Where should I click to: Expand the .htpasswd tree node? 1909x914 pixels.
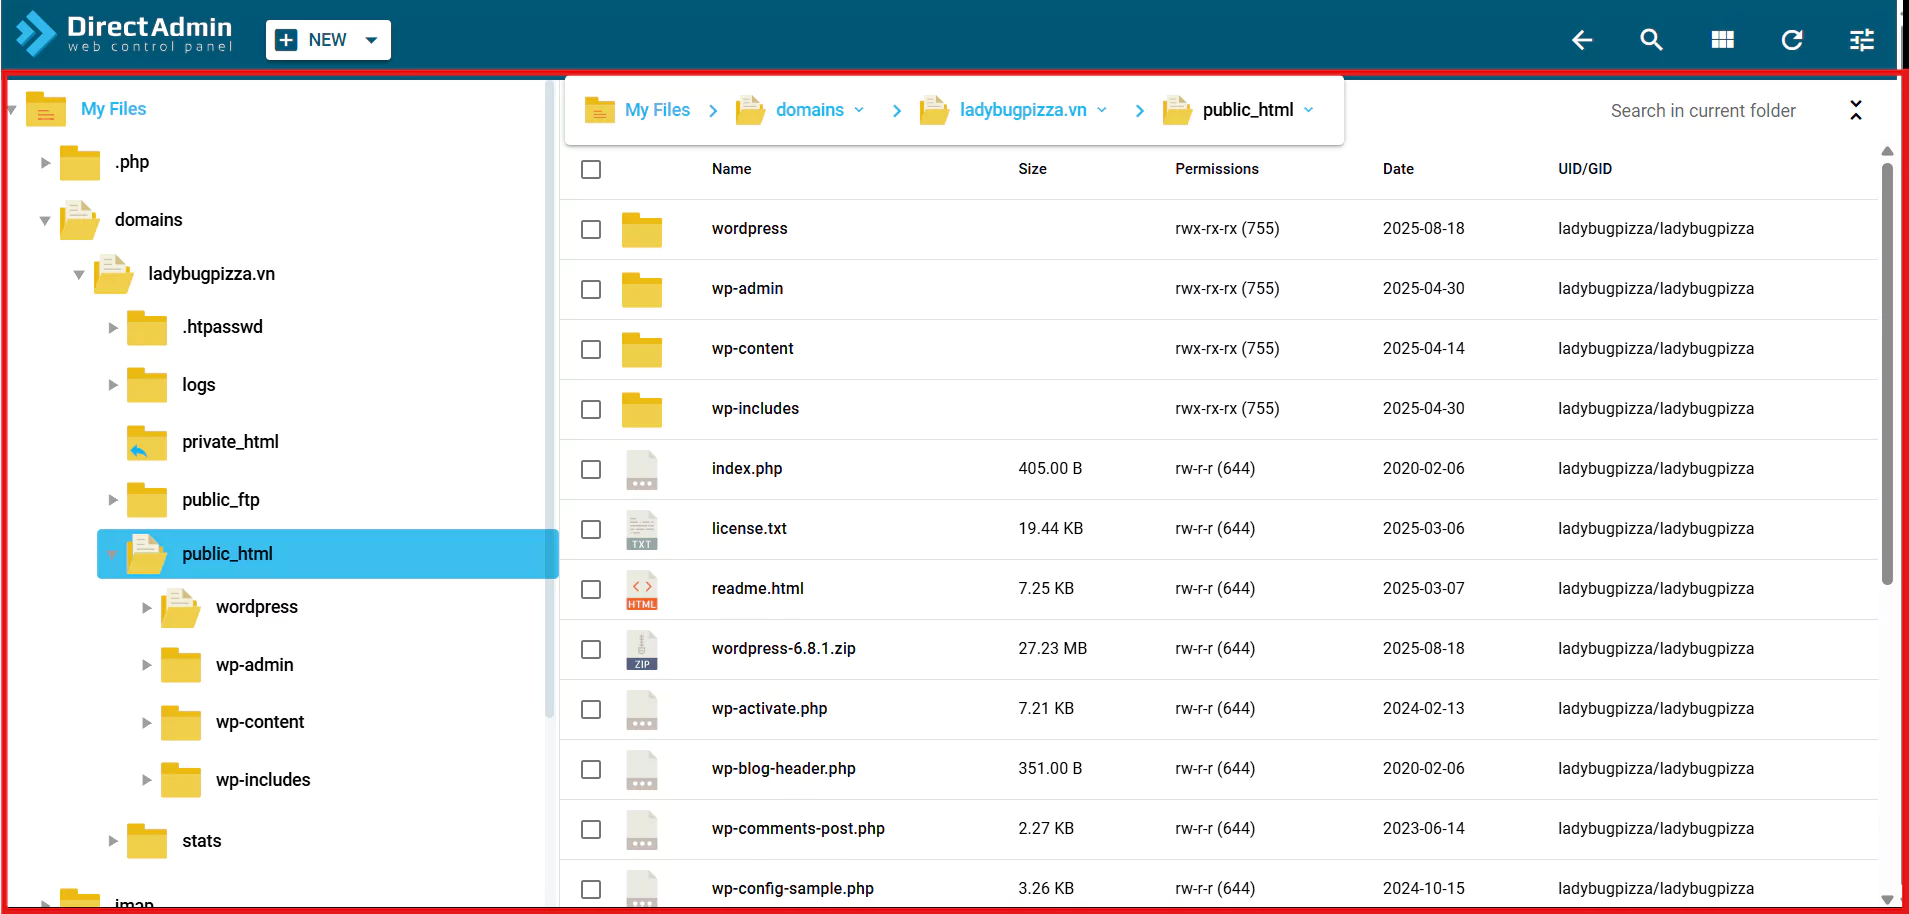[x=113, y=328]
